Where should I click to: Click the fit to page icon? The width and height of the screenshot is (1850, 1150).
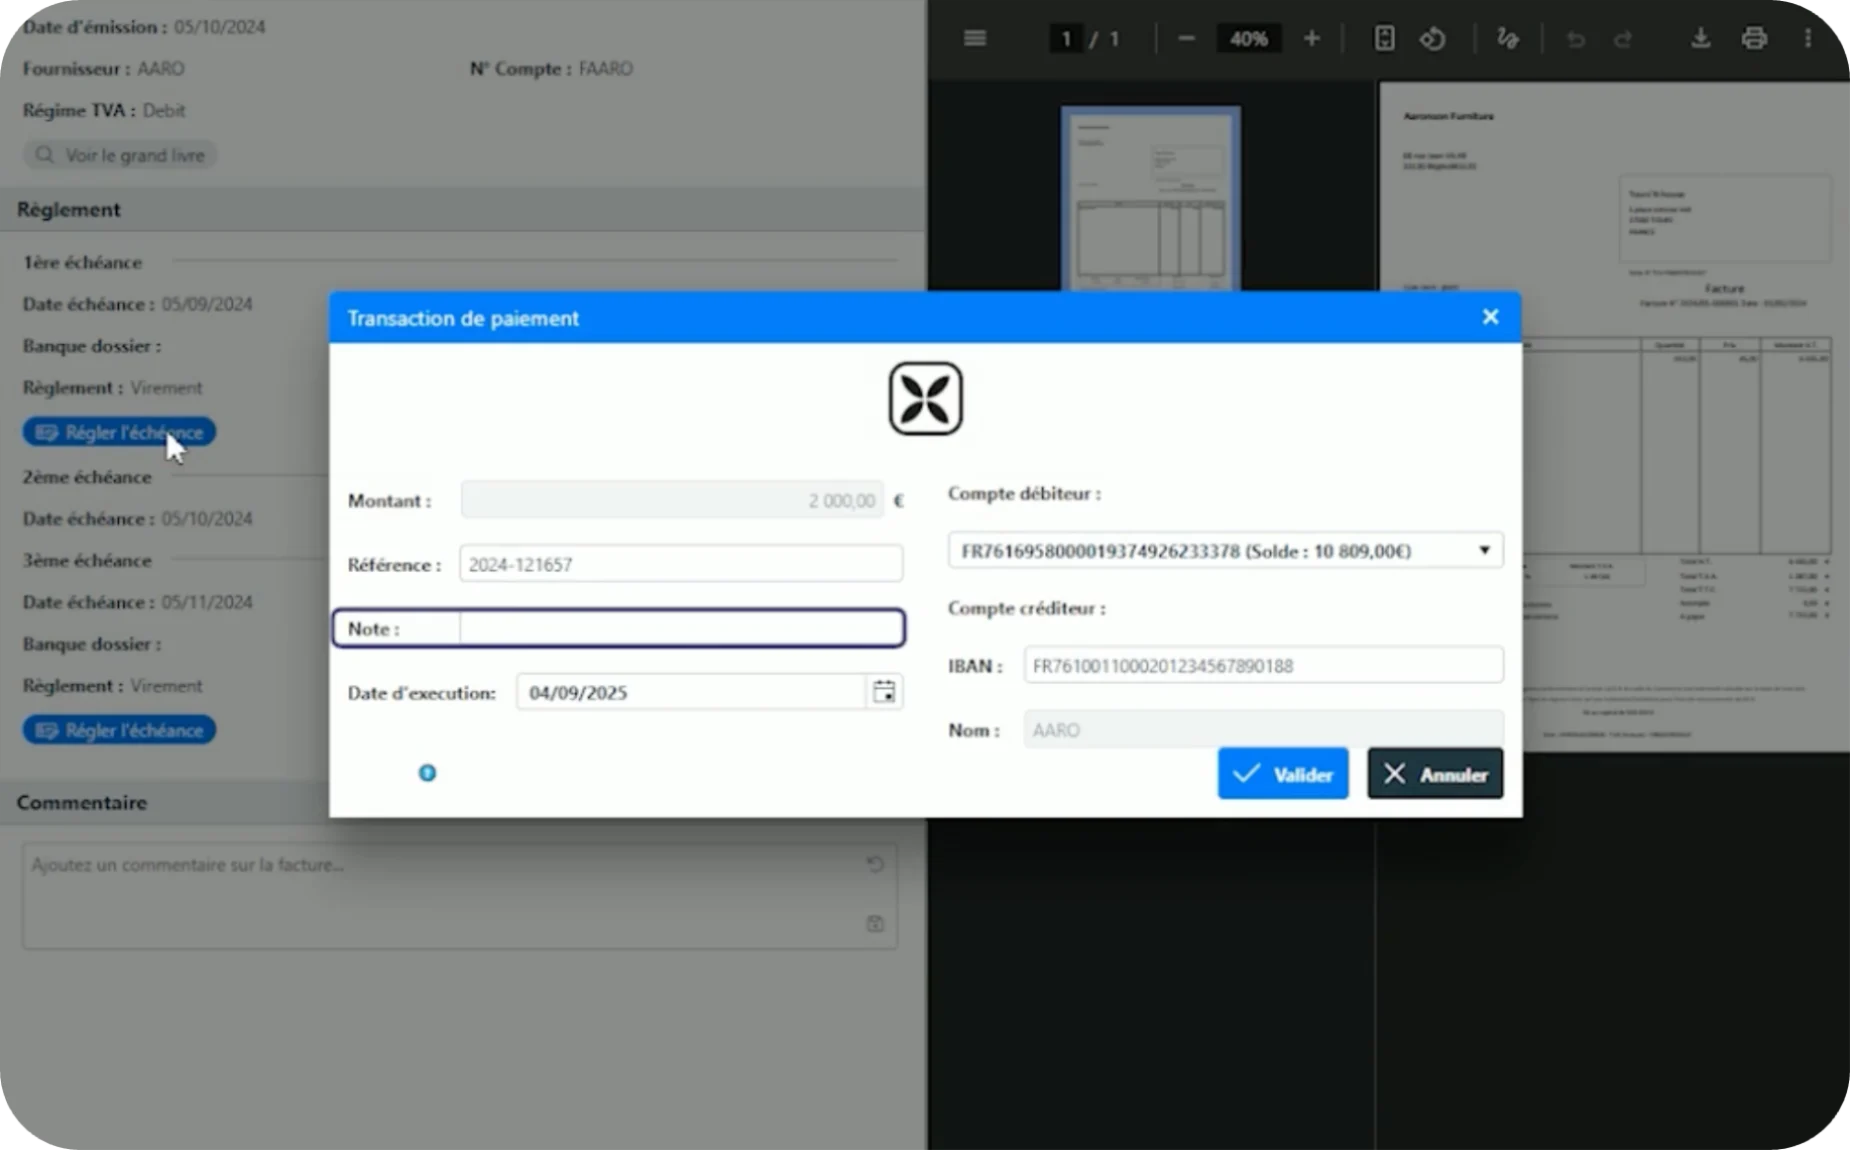point(1384,38)
